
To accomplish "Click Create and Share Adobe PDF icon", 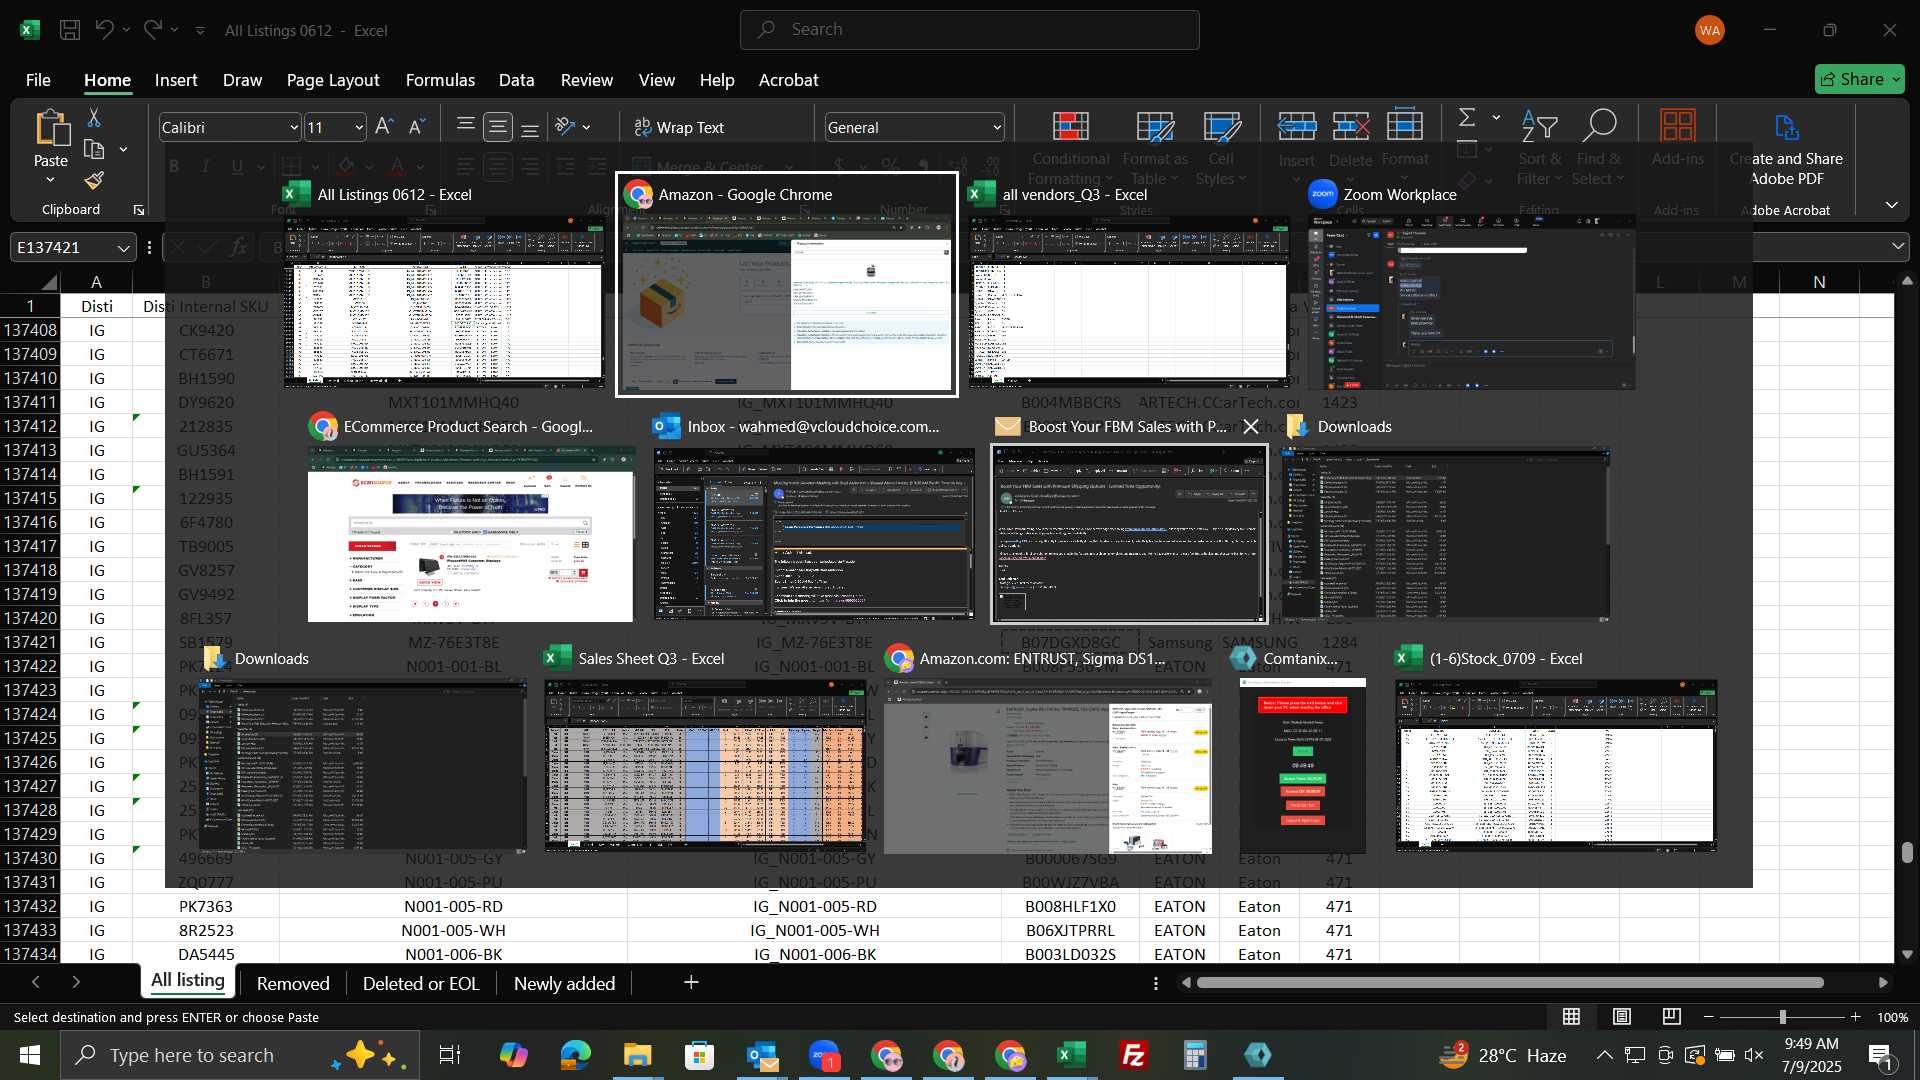I will pos(1787,127).
